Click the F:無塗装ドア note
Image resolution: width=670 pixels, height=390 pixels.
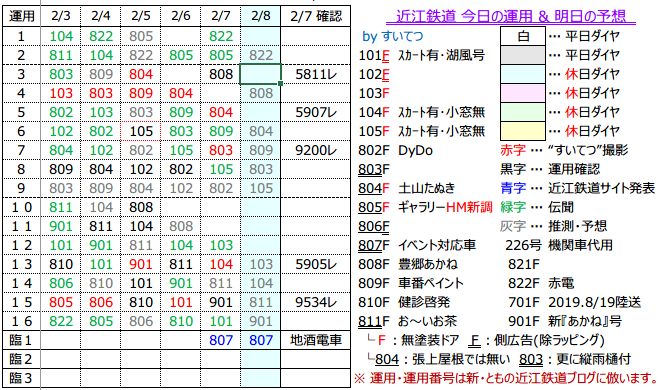tap(414, 340)
